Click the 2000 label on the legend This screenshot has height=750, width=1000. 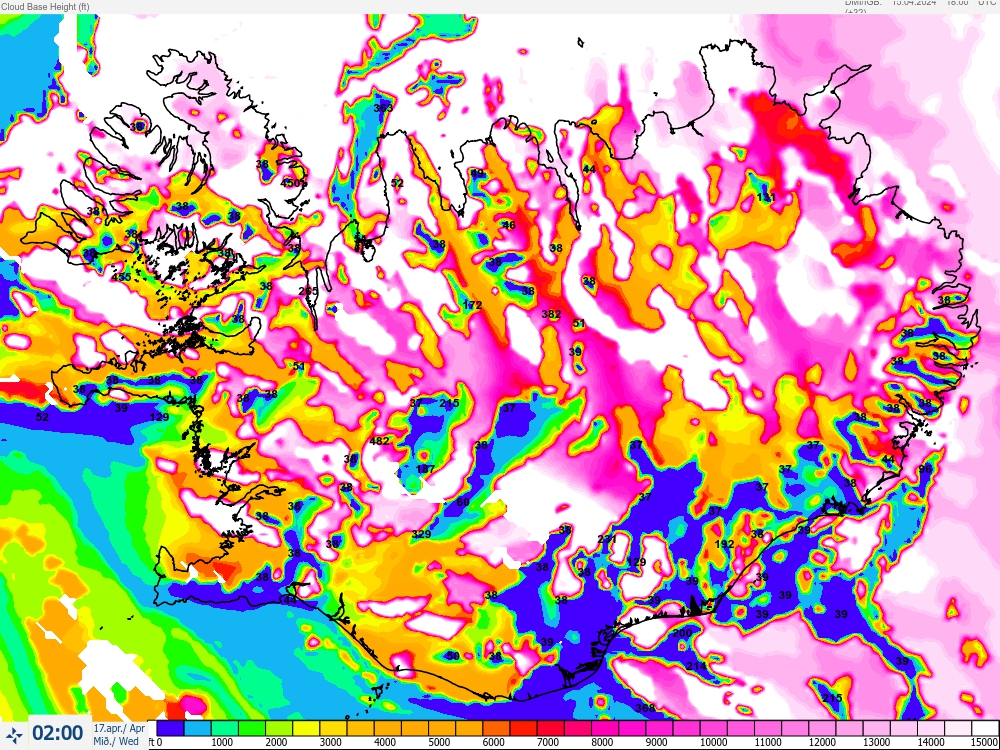pos(275,742)
